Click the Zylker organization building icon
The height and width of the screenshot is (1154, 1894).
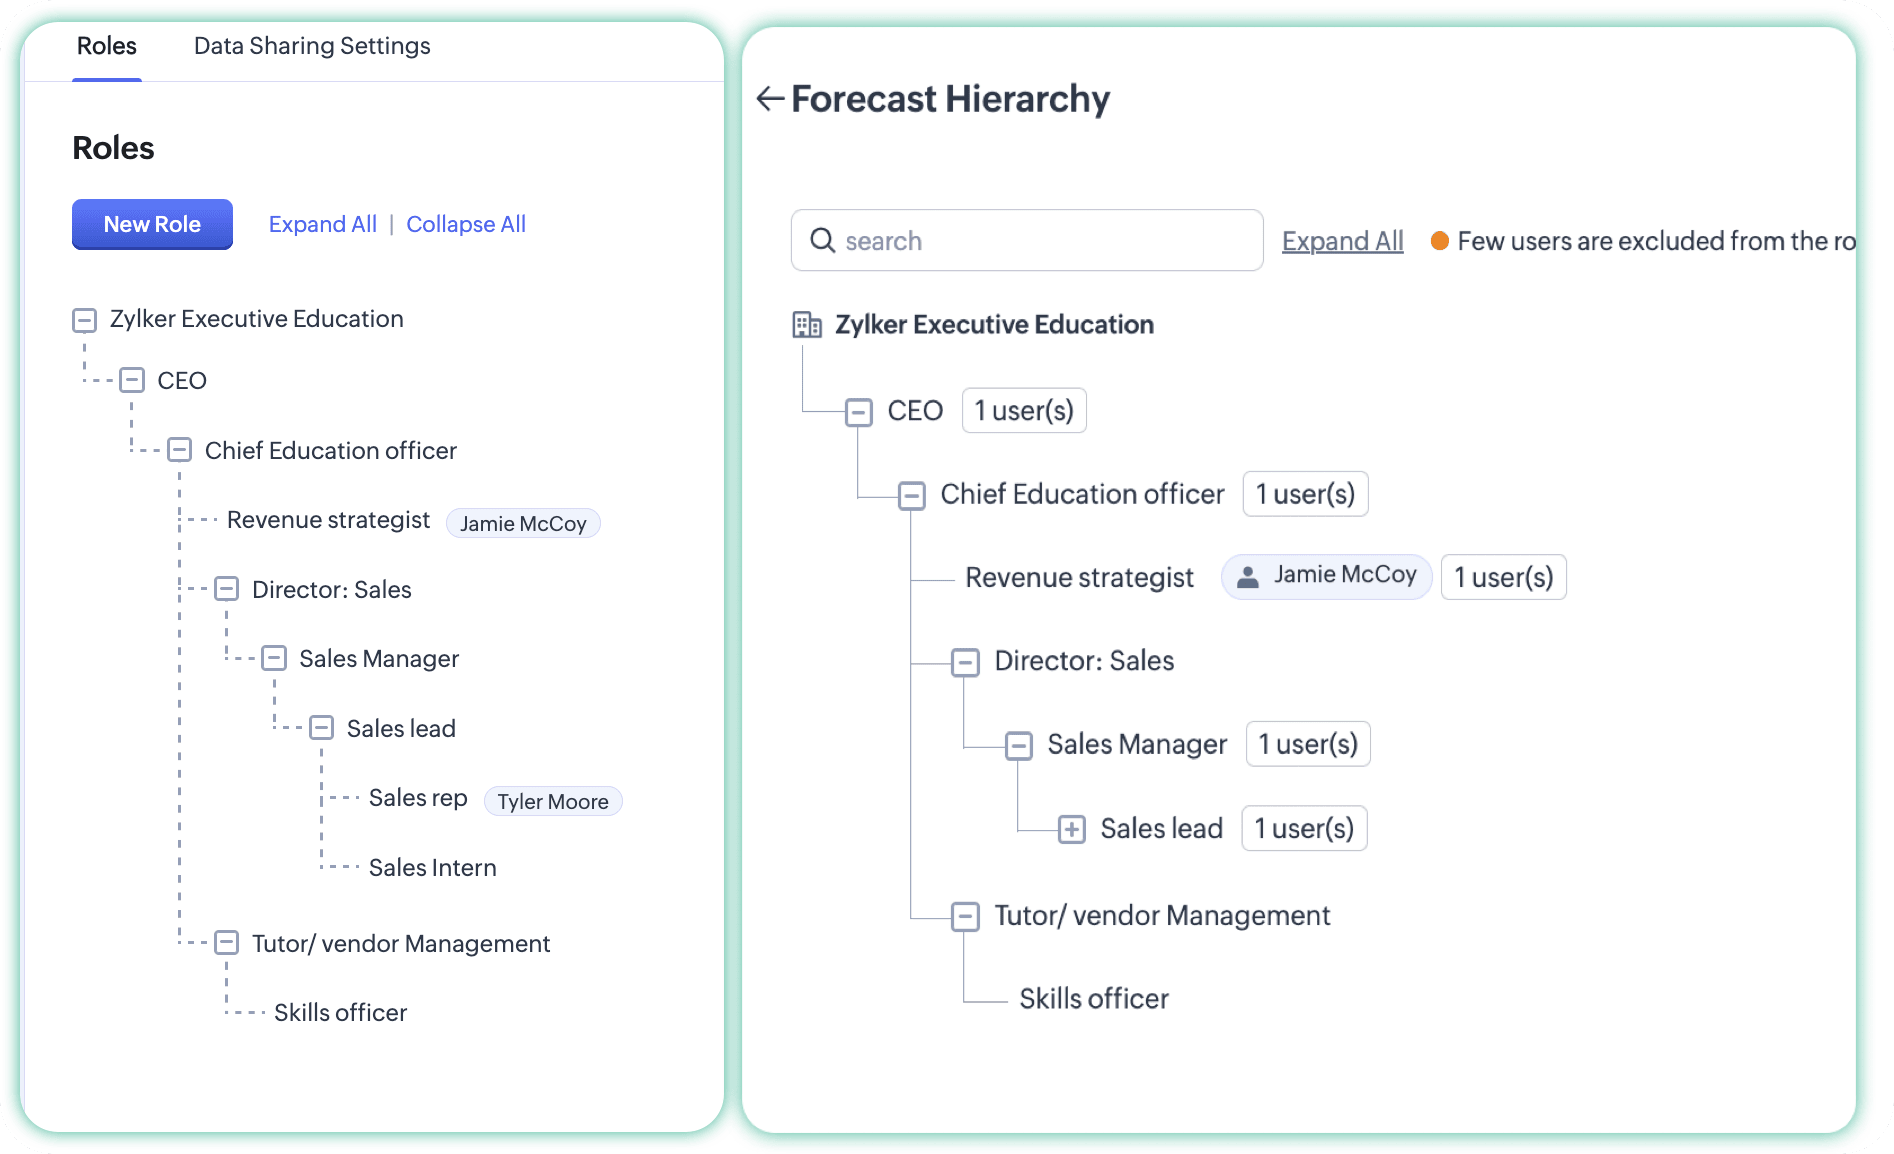tap(806, 325)
